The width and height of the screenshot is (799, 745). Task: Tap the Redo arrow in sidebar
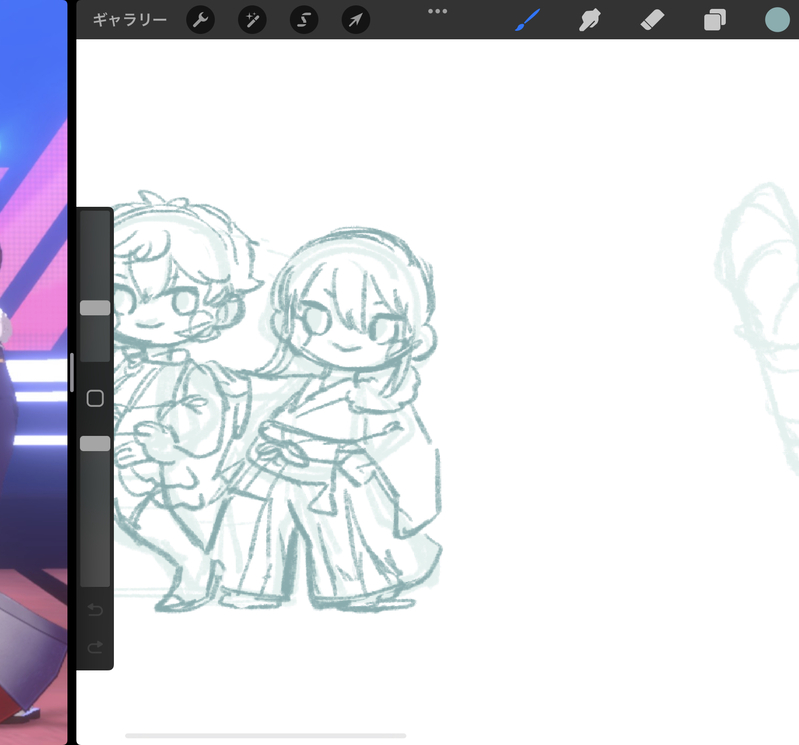tap(95, 647)
